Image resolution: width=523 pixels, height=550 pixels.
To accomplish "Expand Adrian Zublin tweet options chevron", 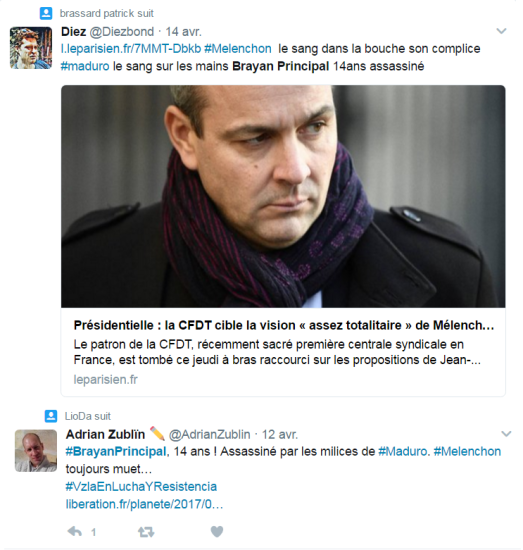I will [x=506, y=434].
